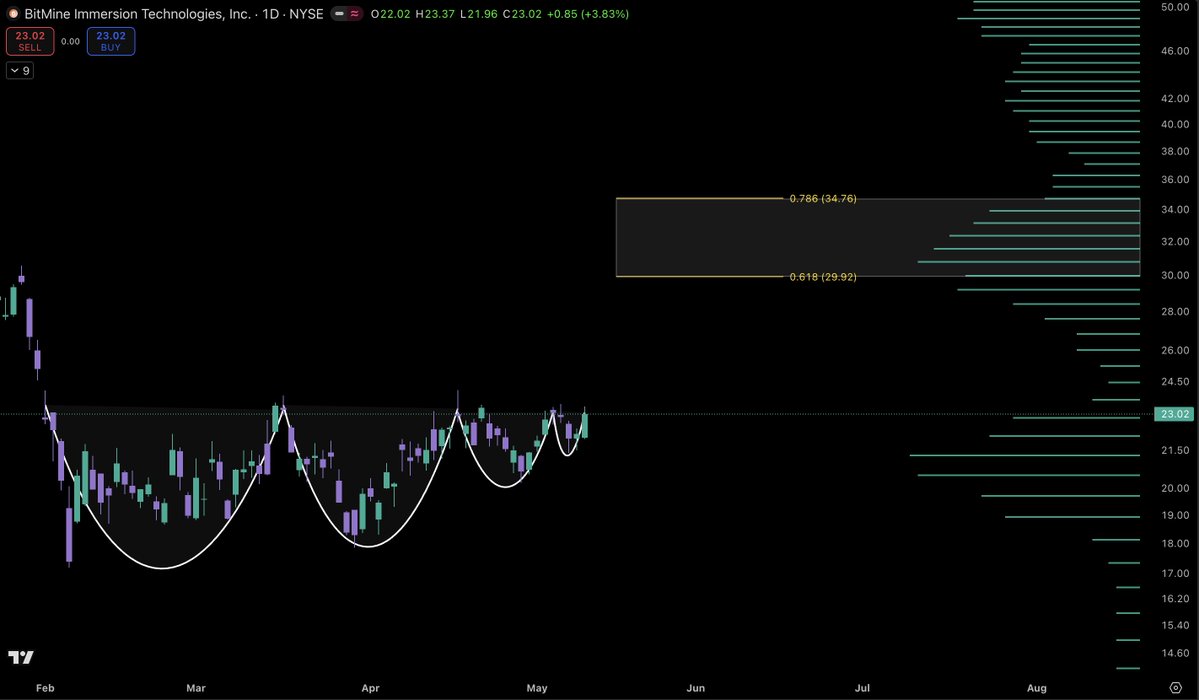Screen dimensions: 1199x700
Task: Click the Jun label on time axis
Action: [695, 688]
